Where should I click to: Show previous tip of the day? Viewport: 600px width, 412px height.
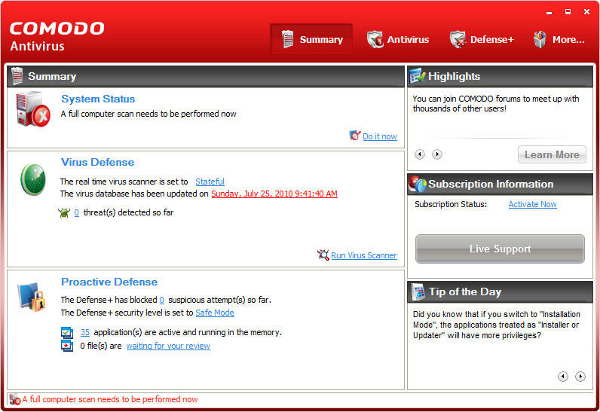point(563,376)
